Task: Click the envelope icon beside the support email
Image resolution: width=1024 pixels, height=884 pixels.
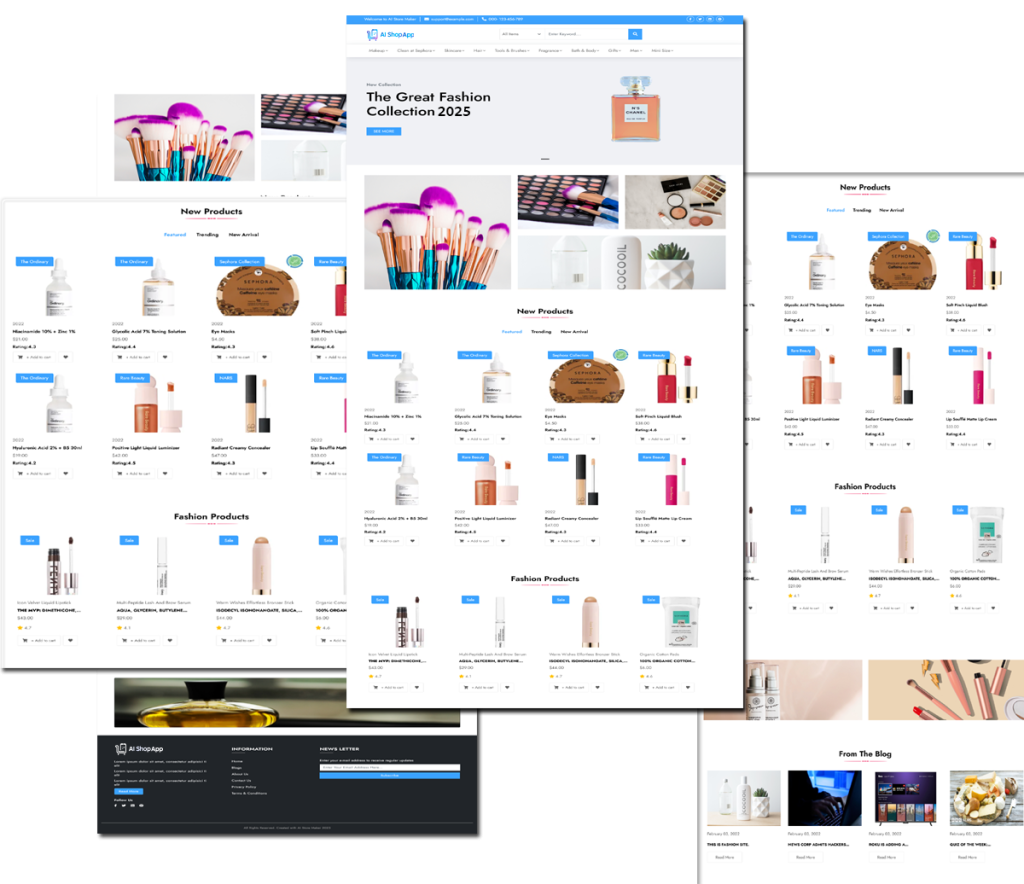Action: coord(427,19)
